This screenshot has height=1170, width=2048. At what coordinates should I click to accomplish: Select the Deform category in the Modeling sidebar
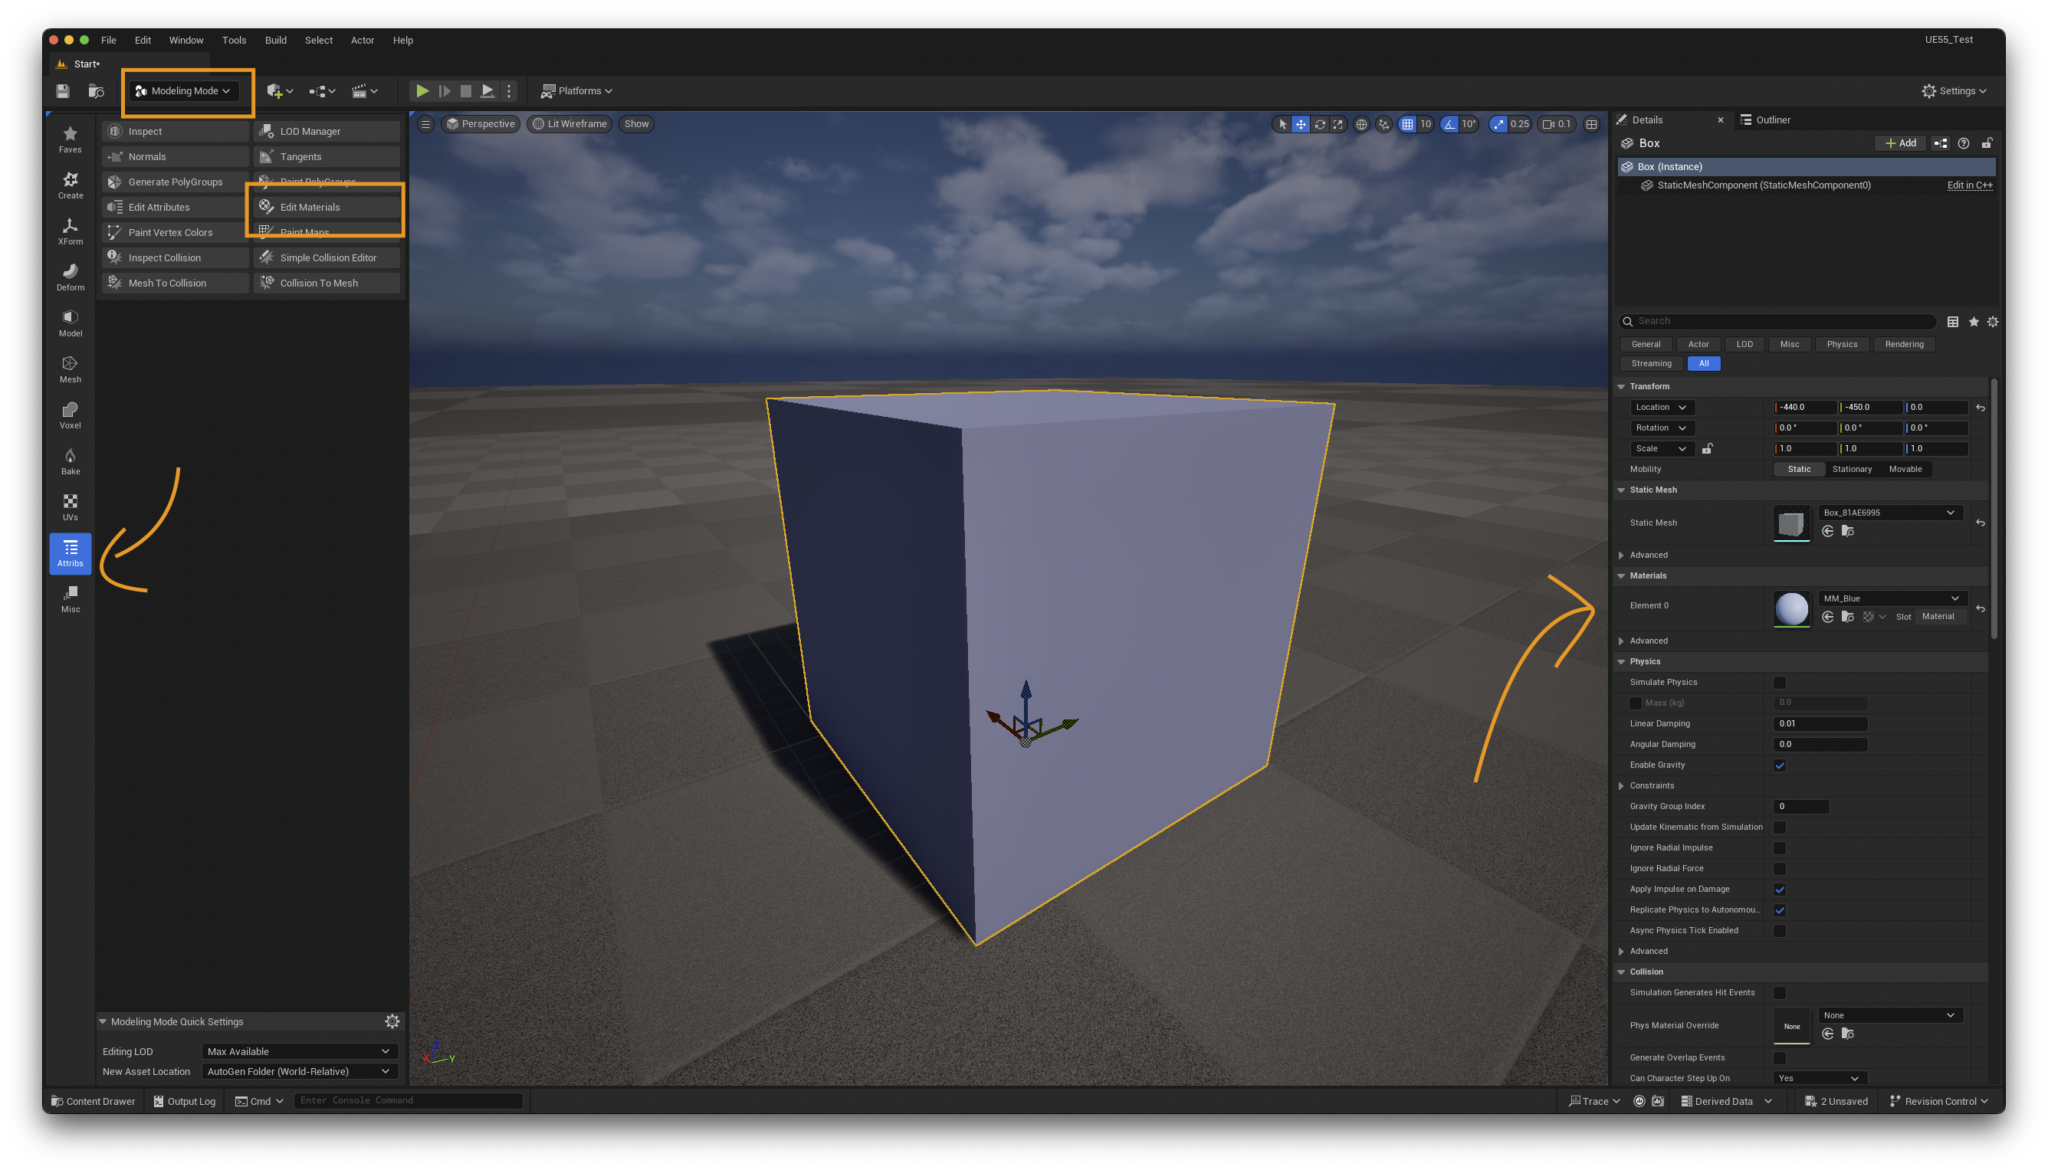[x=70, y=277]
